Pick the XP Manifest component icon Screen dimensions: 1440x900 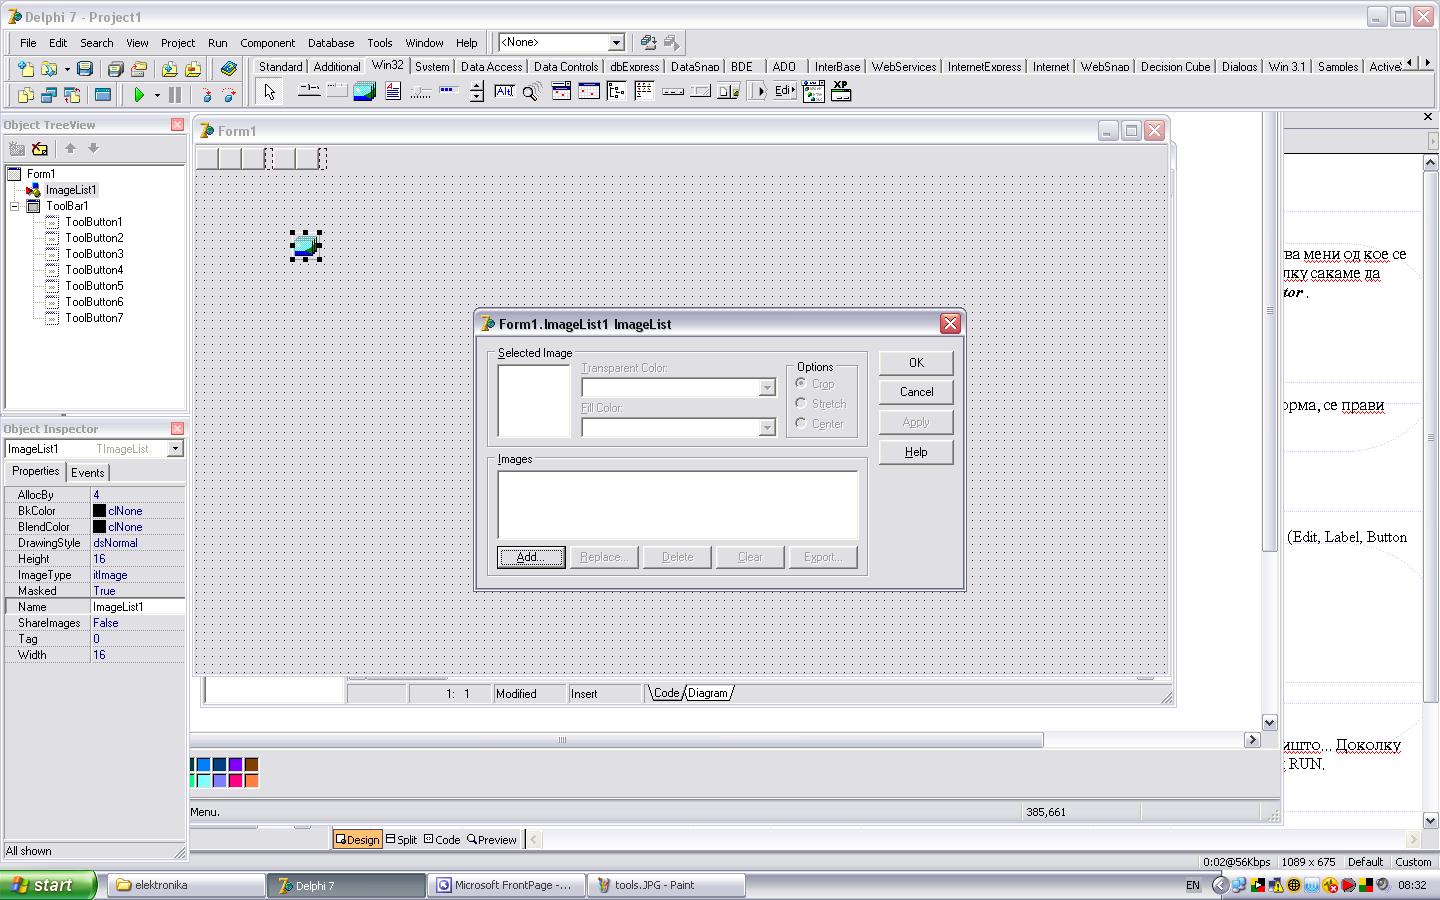(841, 92)
